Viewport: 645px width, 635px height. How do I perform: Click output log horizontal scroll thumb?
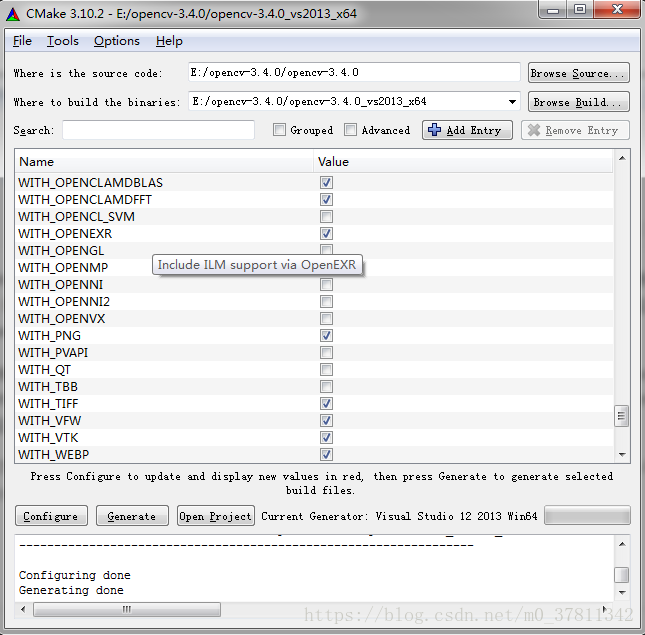click(127, 610)
